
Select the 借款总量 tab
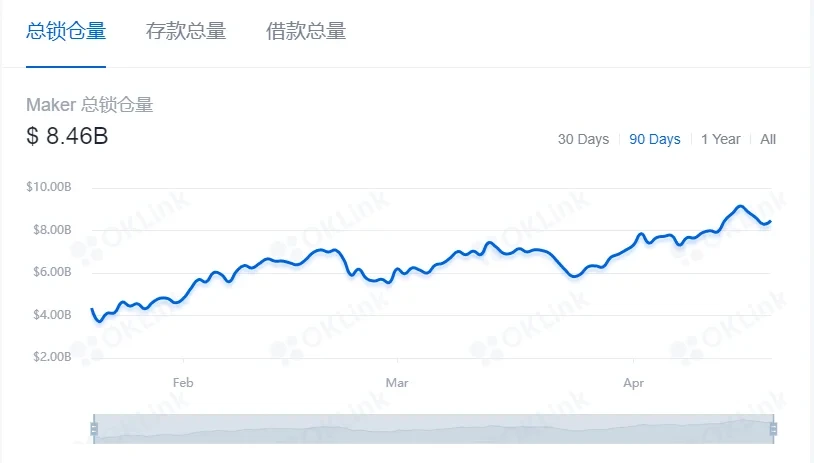coord(306,31)
